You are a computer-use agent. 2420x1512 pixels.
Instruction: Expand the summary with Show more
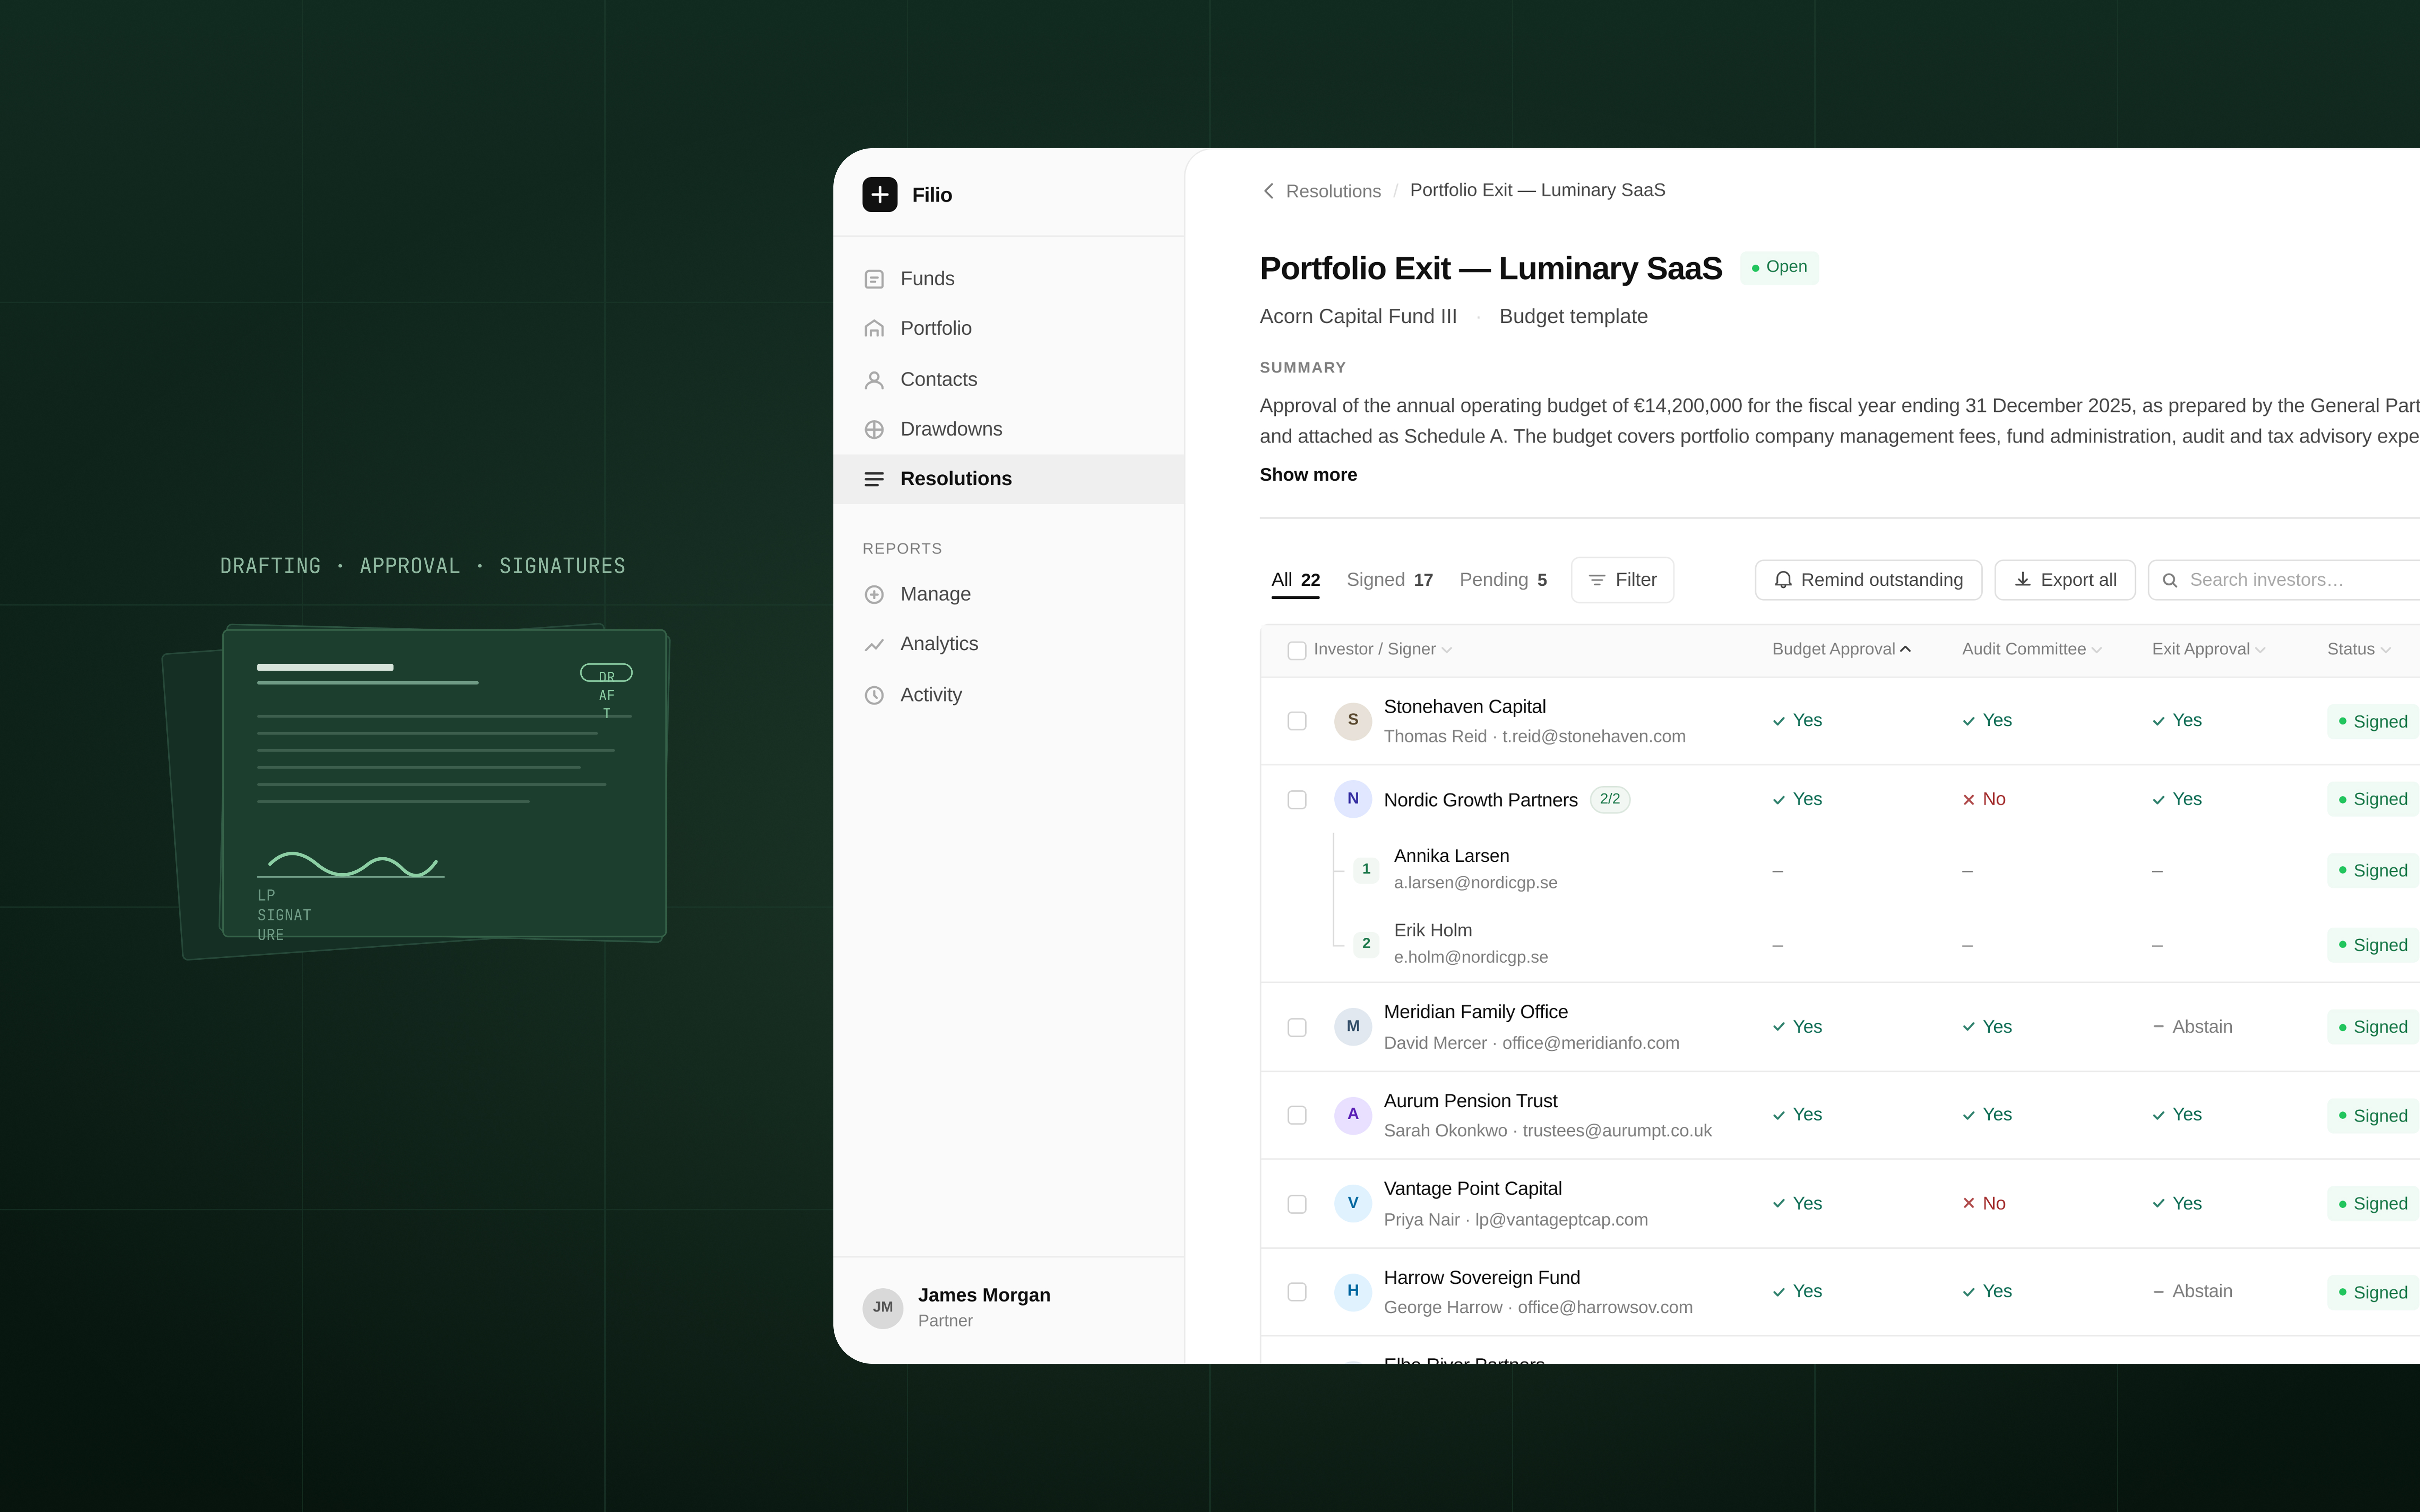(1307, 475)
